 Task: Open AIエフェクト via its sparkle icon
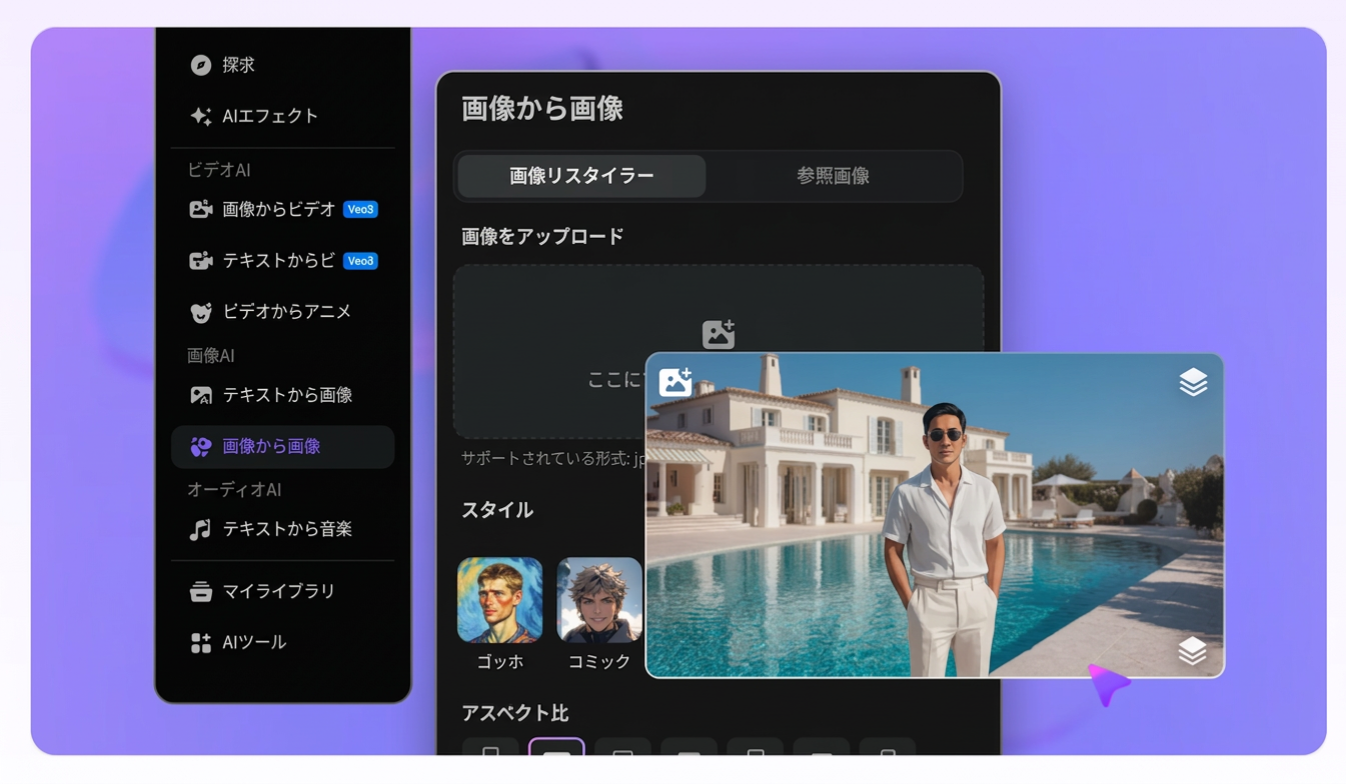(x=201, y=116)
